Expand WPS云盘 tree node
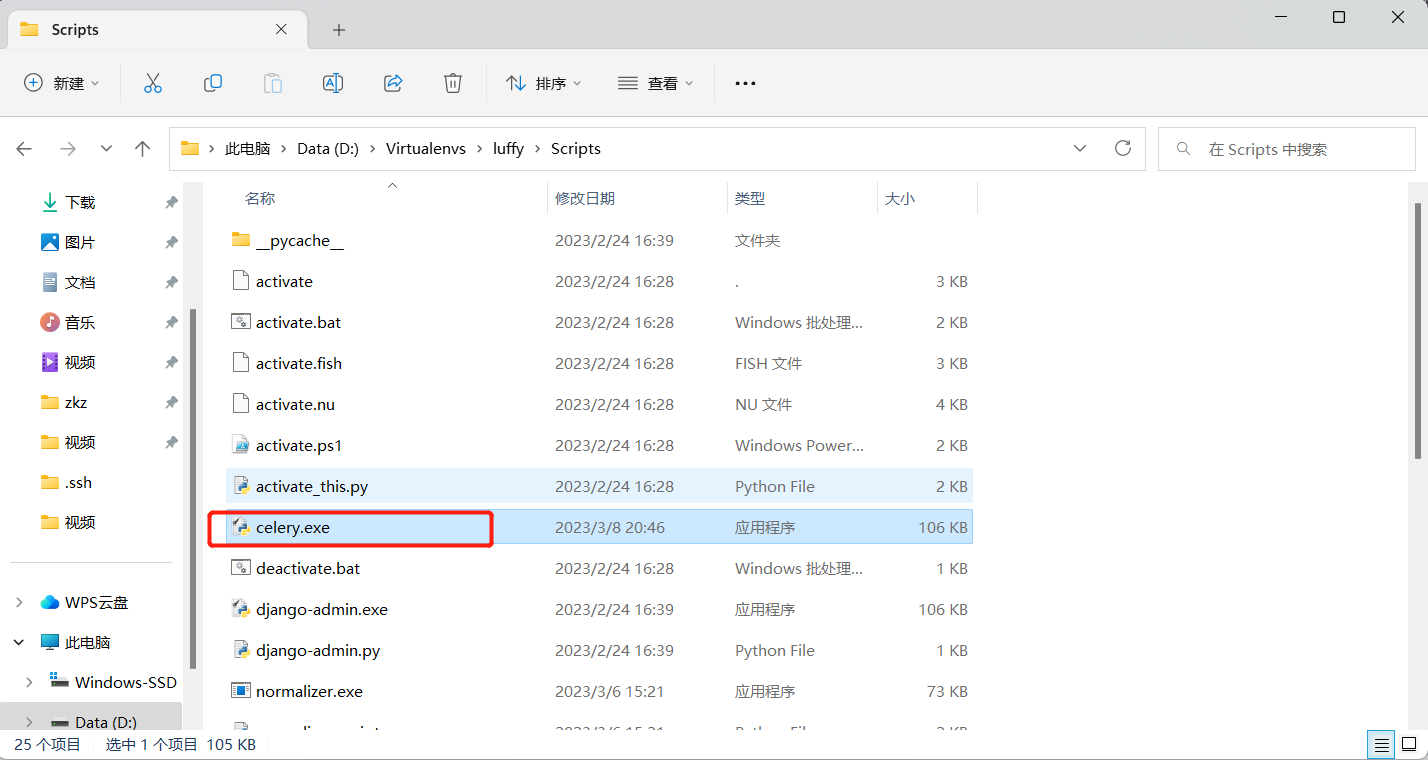Viewport: 1428px width, 760px height. pos(19,602)
